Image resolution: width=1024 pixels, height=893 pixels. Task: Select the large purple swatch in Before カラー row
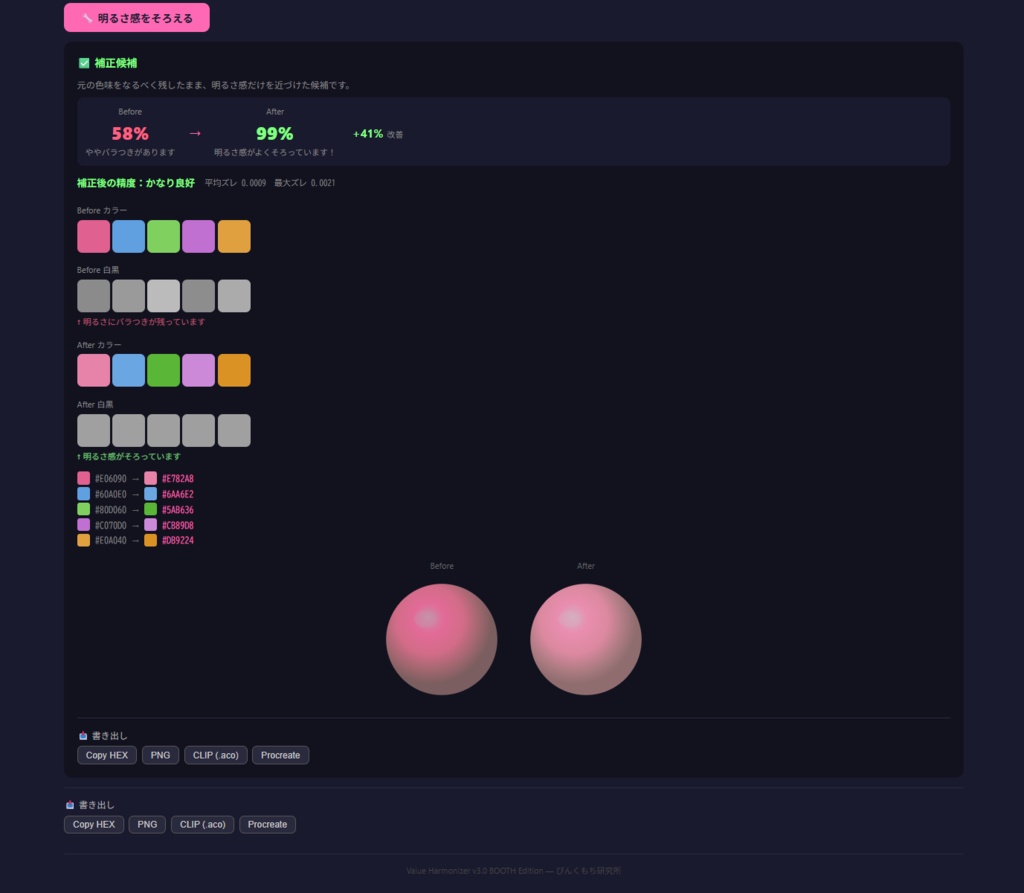coord(199,236)
